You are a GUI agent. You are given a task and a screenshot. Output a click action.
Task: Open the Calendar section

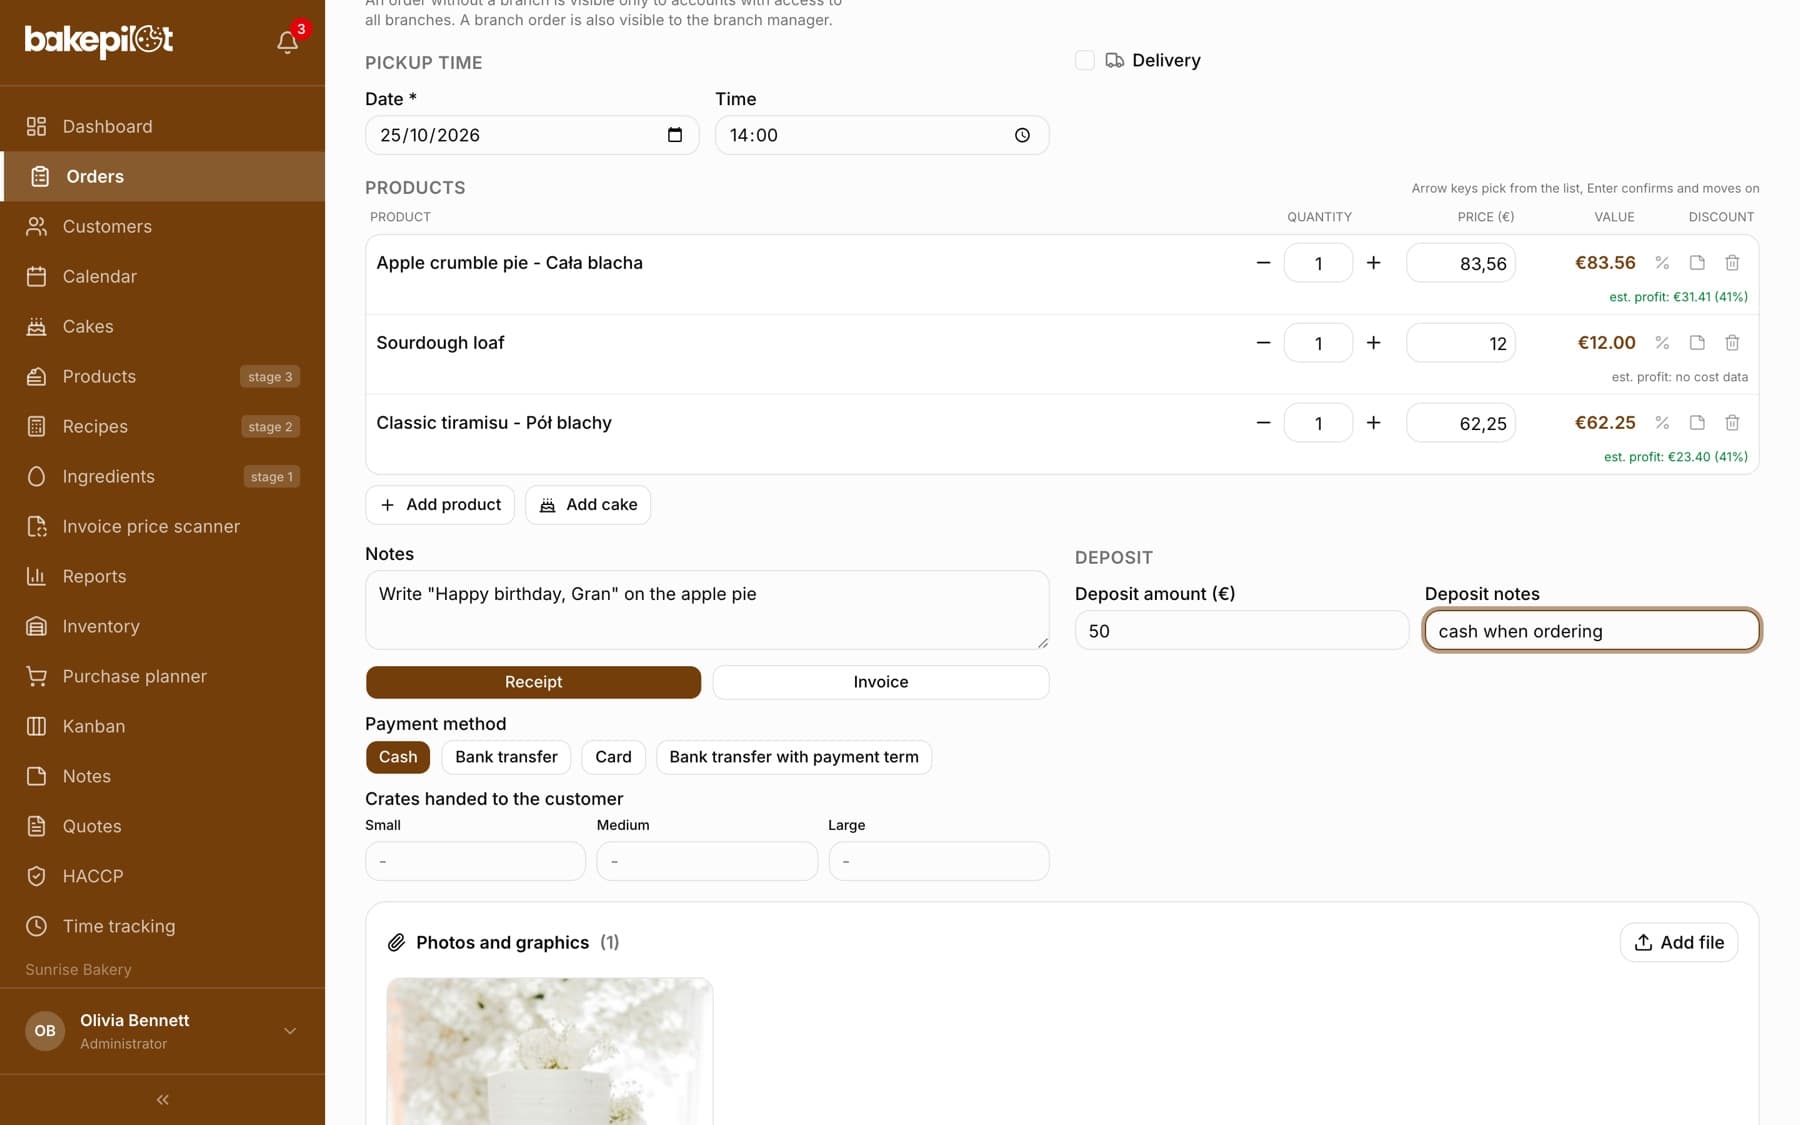(162, 276)
